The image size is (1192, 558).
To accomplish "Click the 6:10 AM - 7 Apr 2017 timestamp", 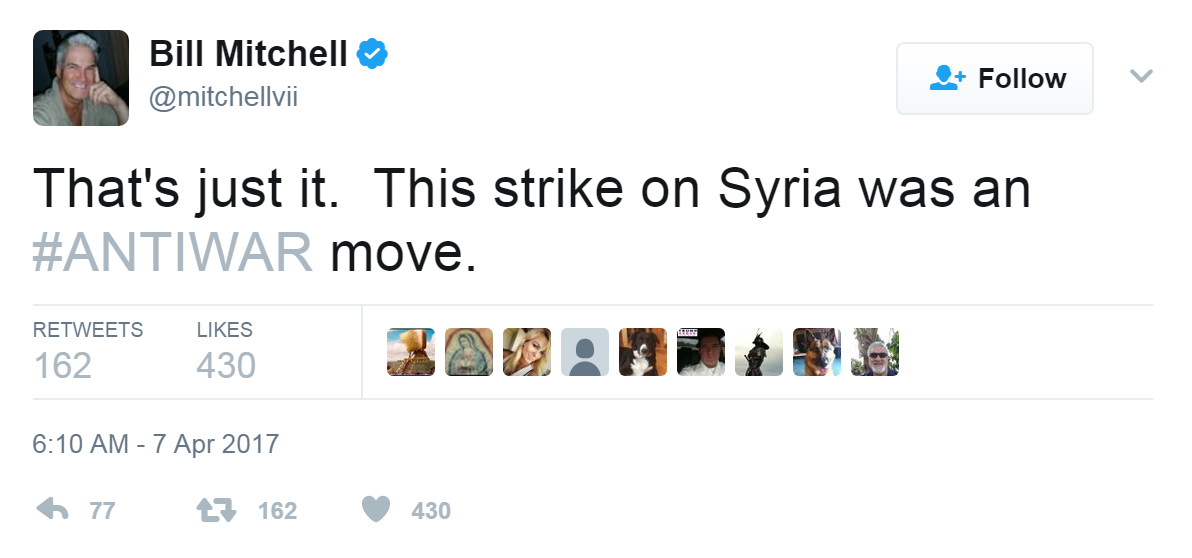I will tap(155, 444).
